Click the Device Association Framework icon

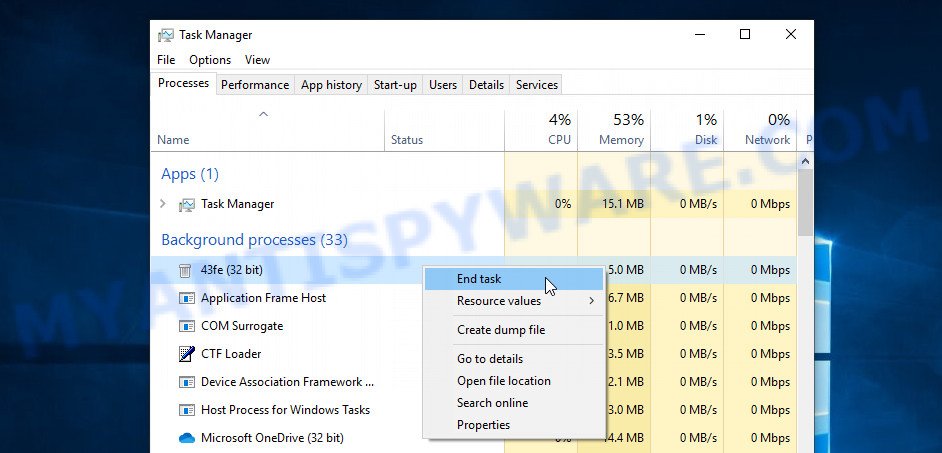tap(187, 382)
